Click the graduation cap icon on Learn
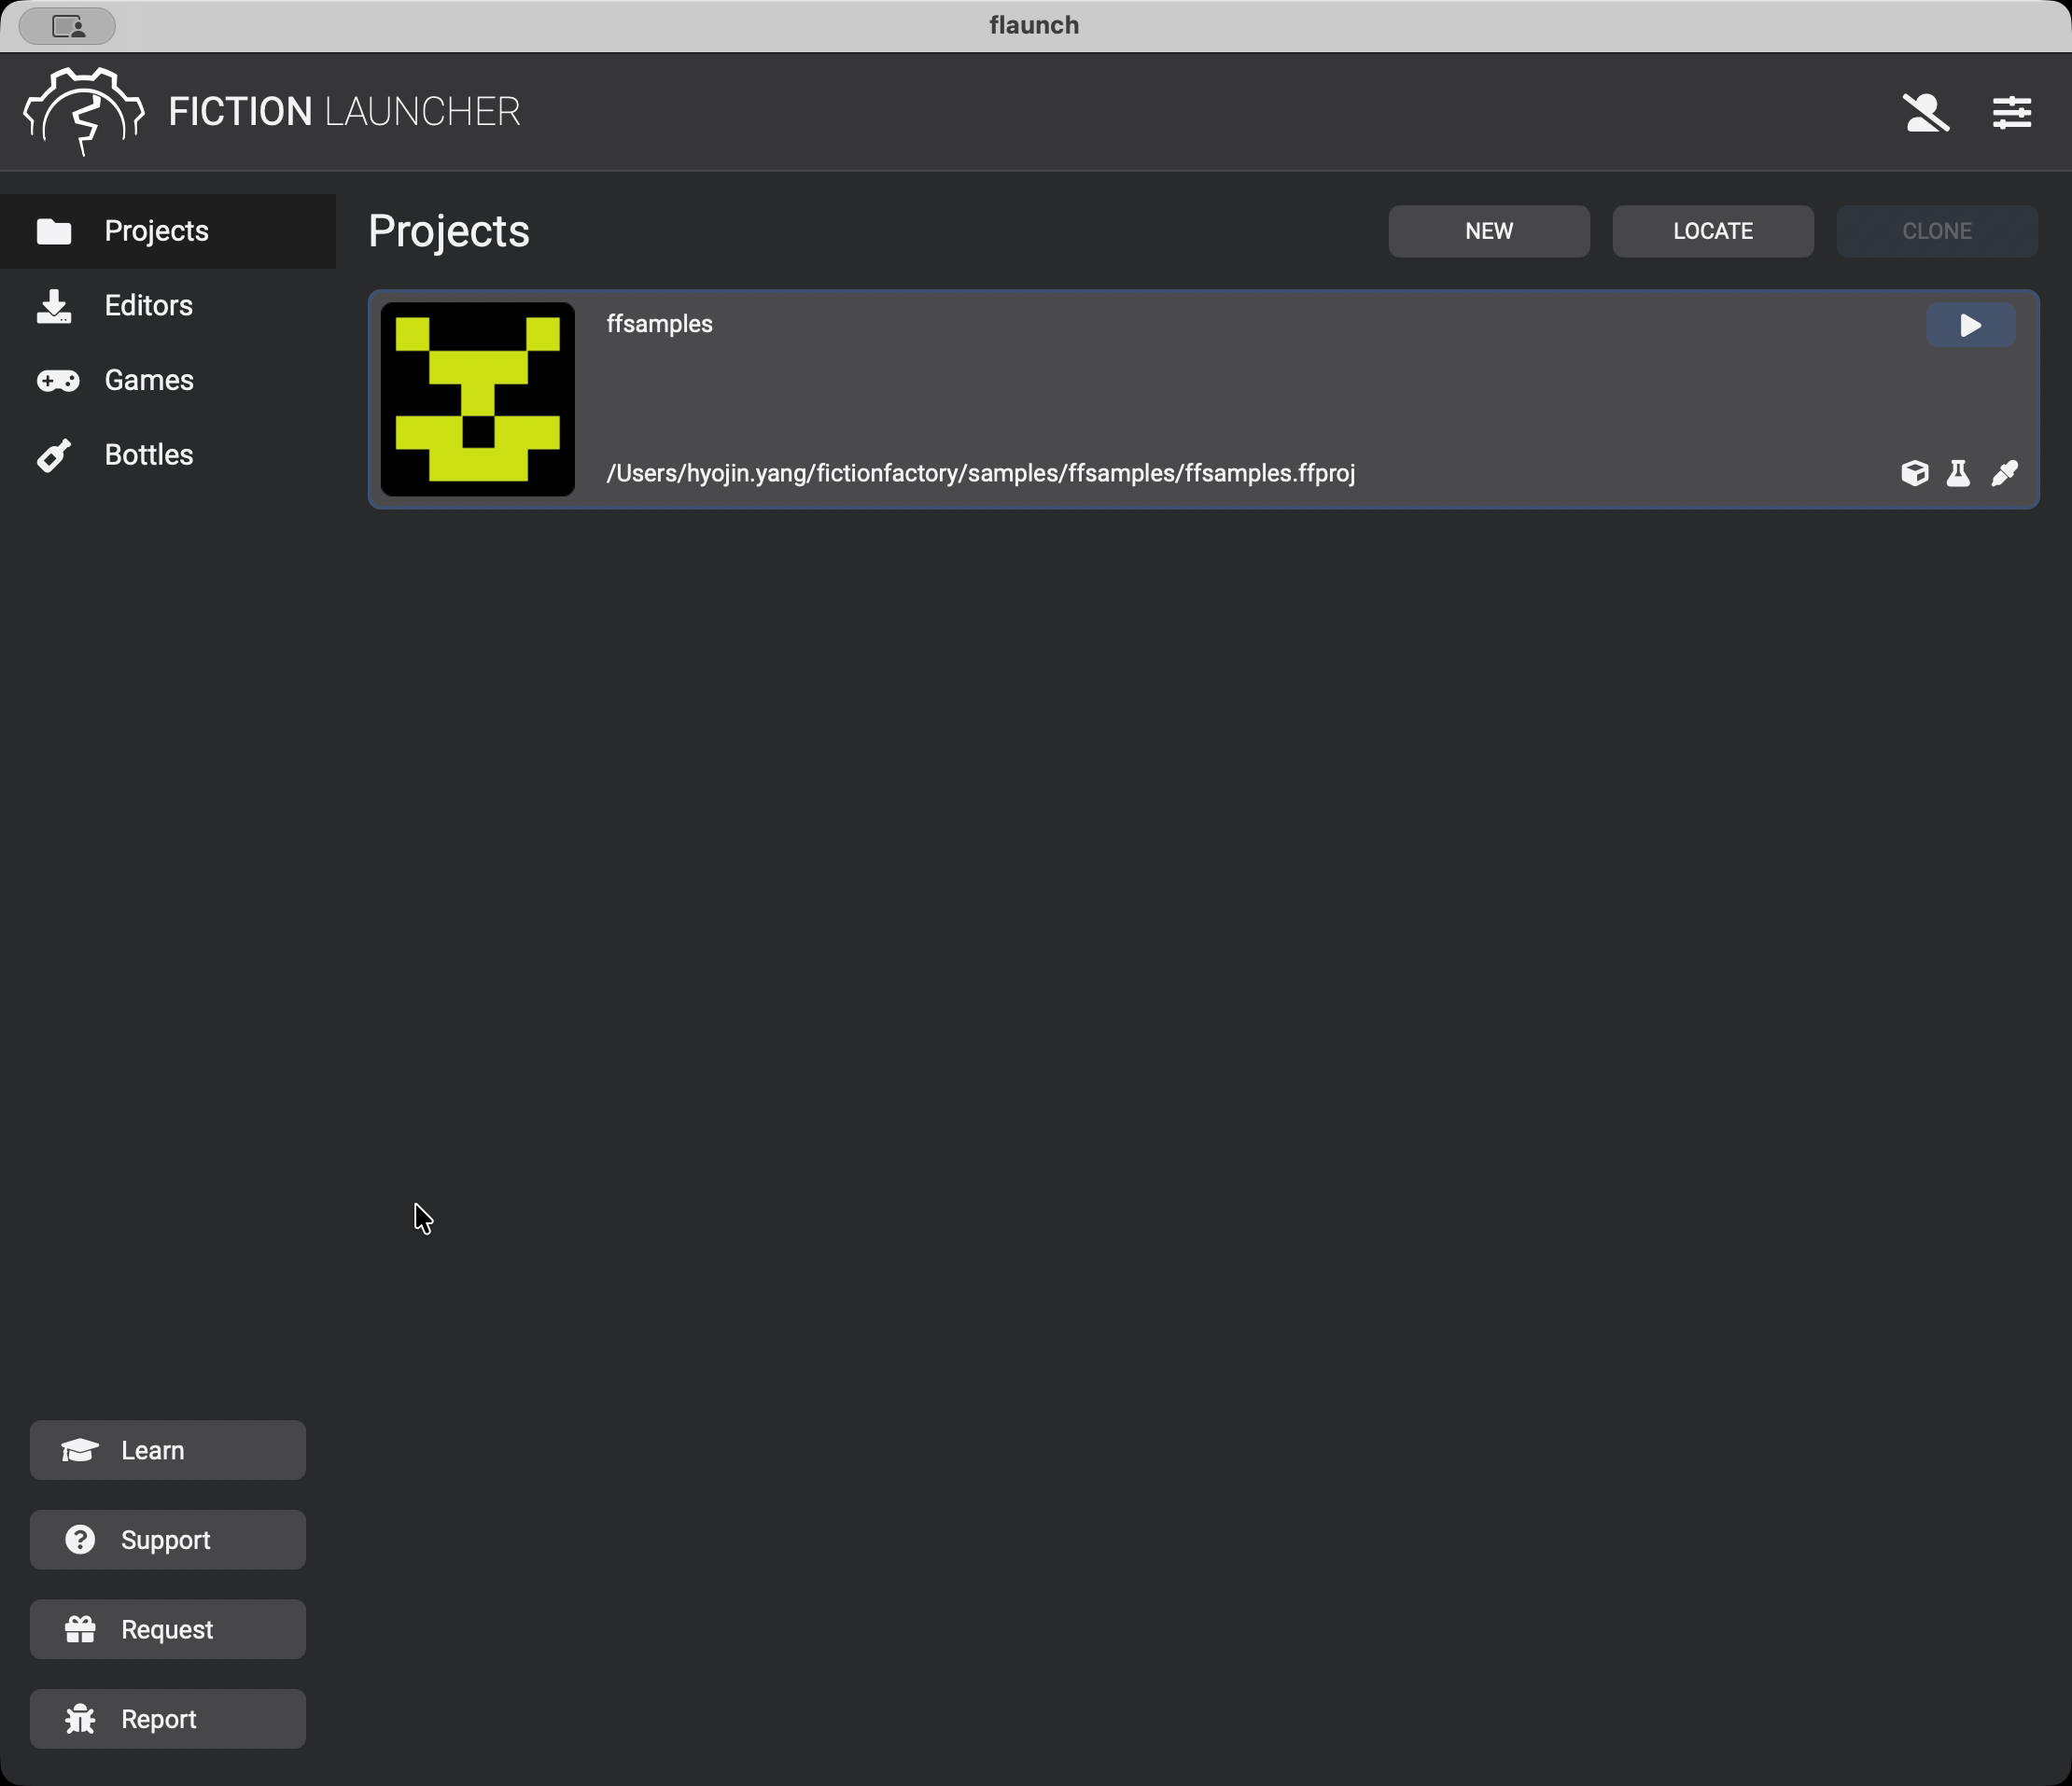 click(80, 1451)
